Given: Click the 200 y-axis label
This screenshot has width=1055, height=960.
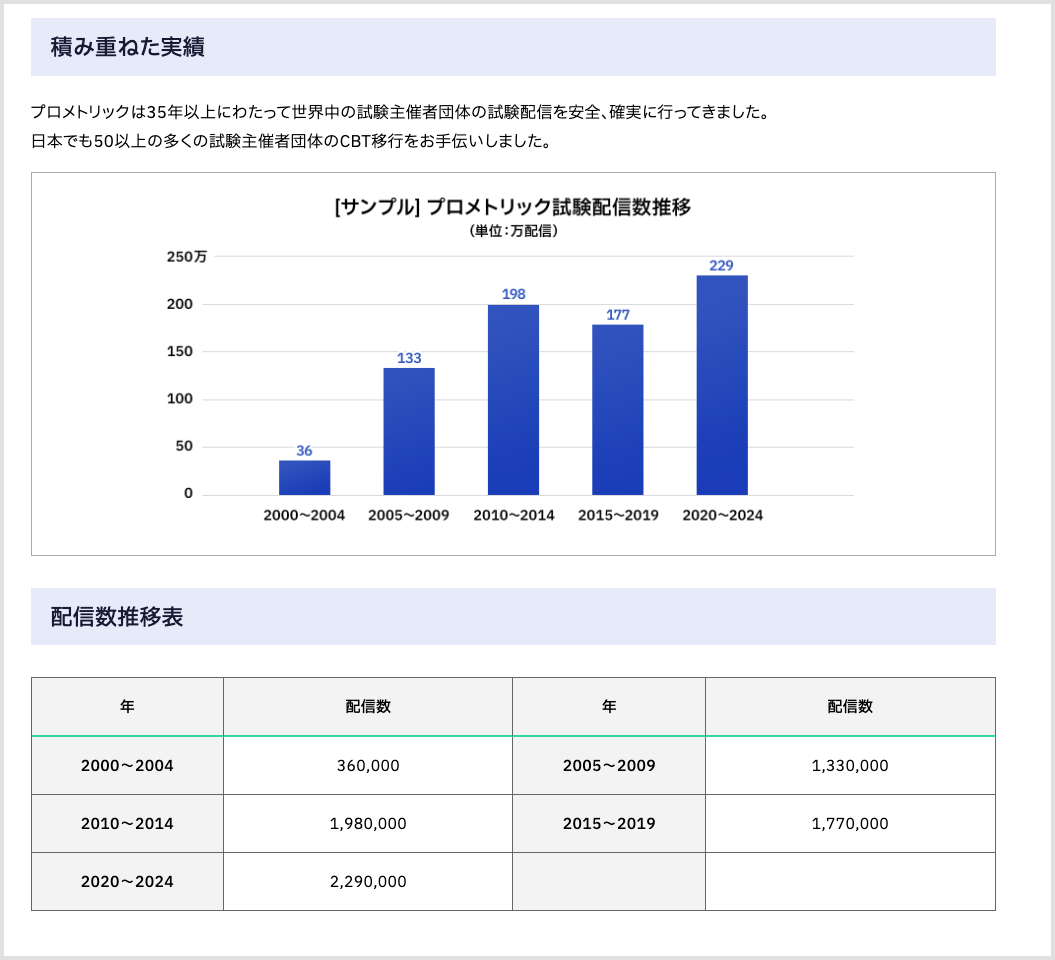Looking at the screenshot, I should (x=180, y=304).
